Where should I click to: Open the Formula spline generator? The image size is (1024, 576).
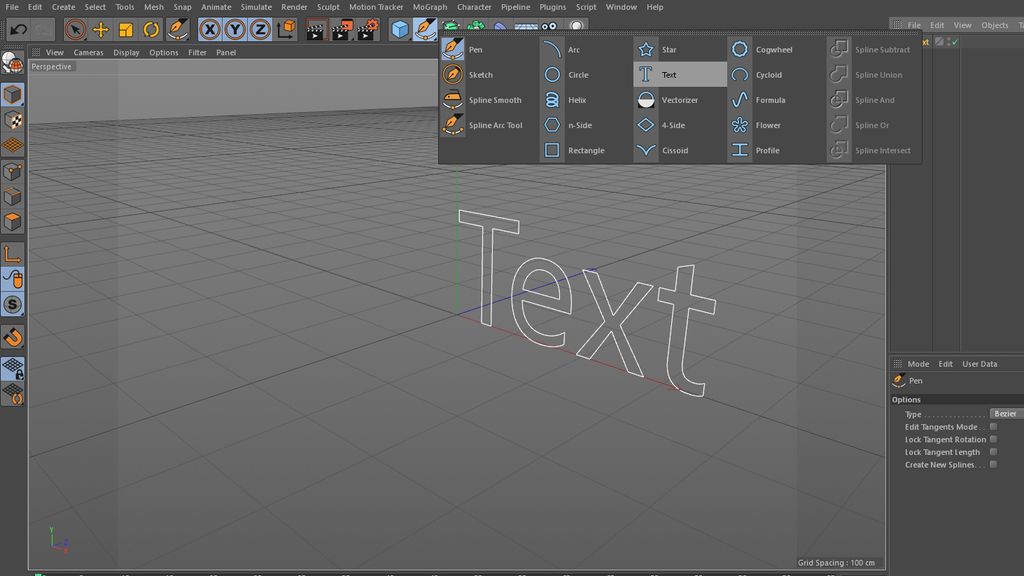click(x=770, y=99)
